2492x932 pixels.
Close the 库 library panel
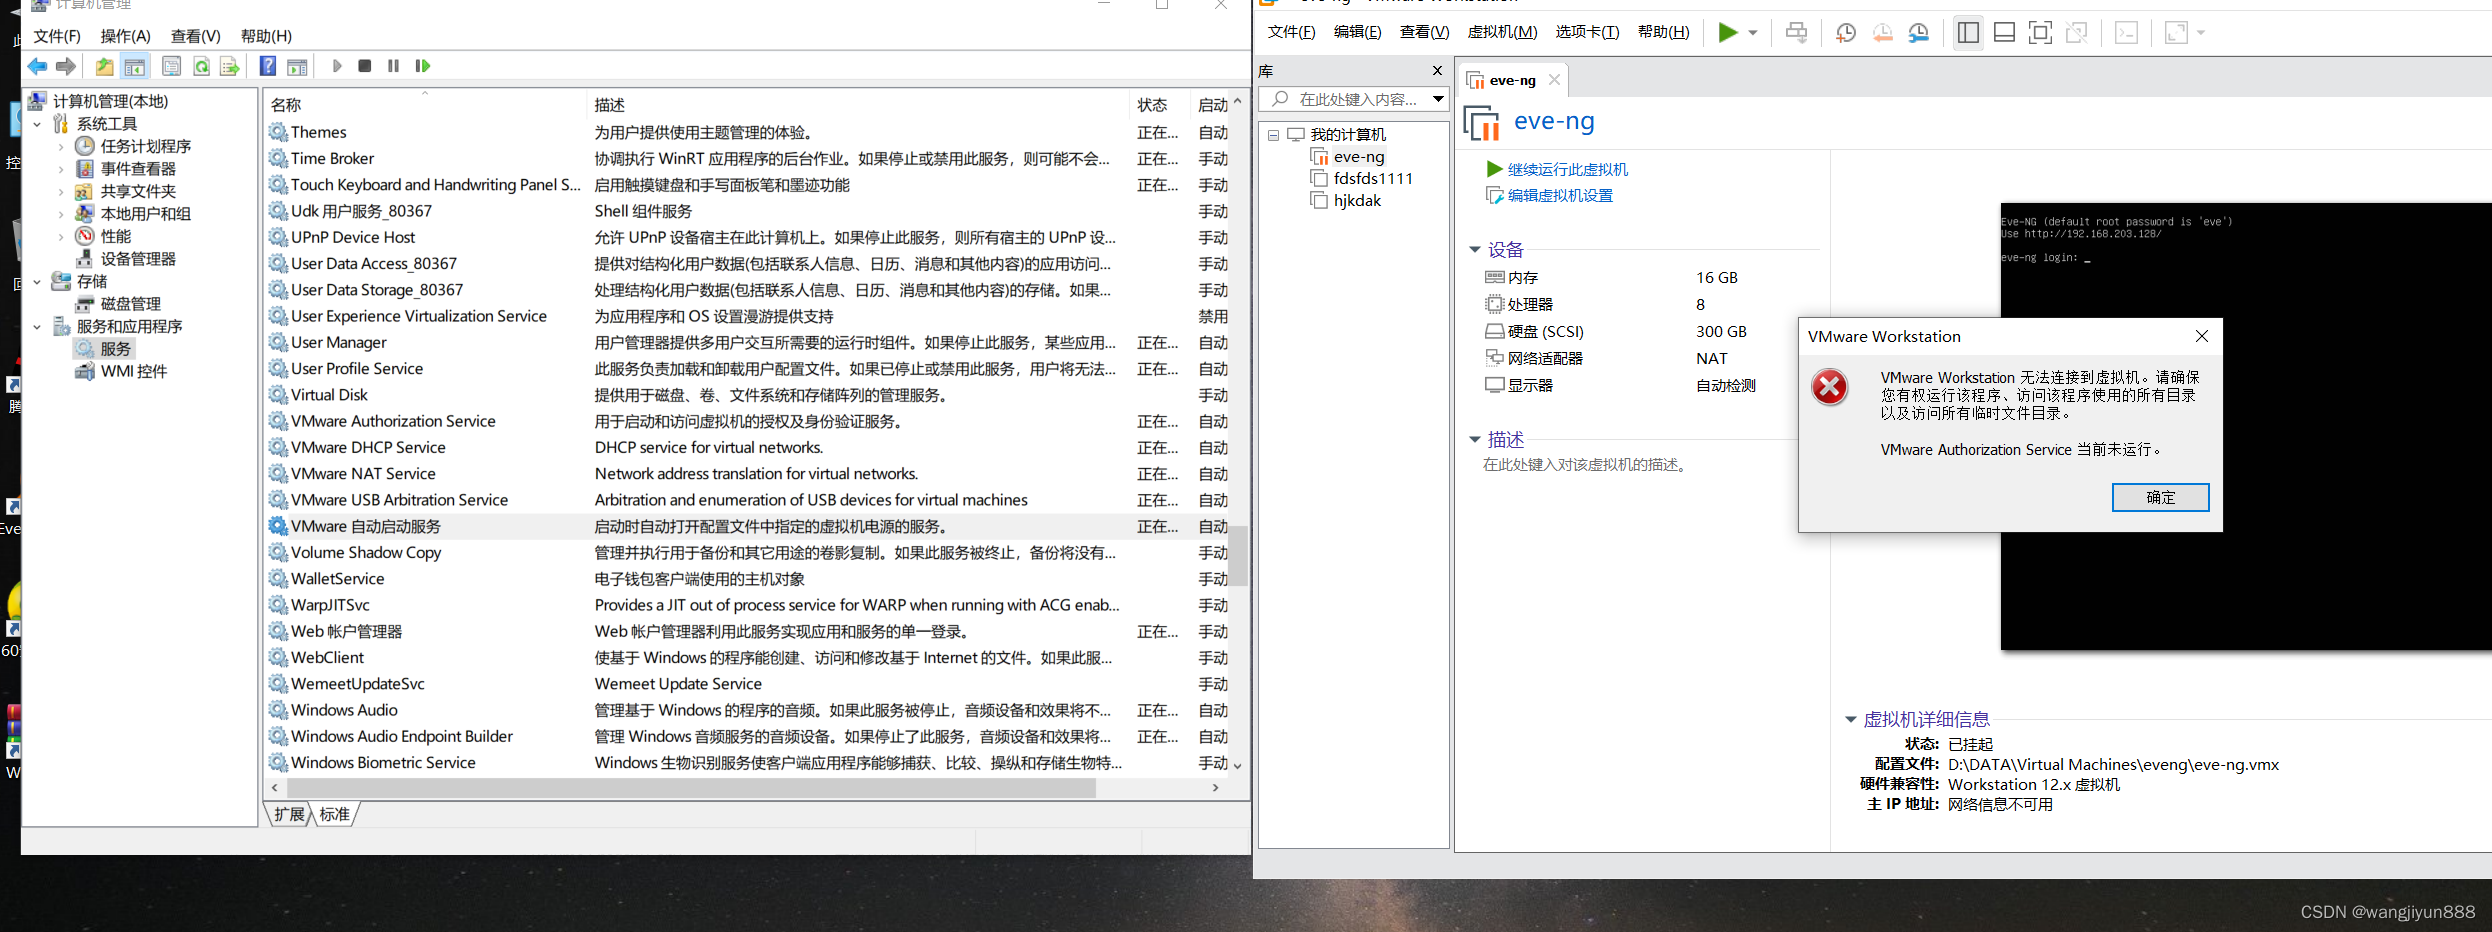point(1437,71)
